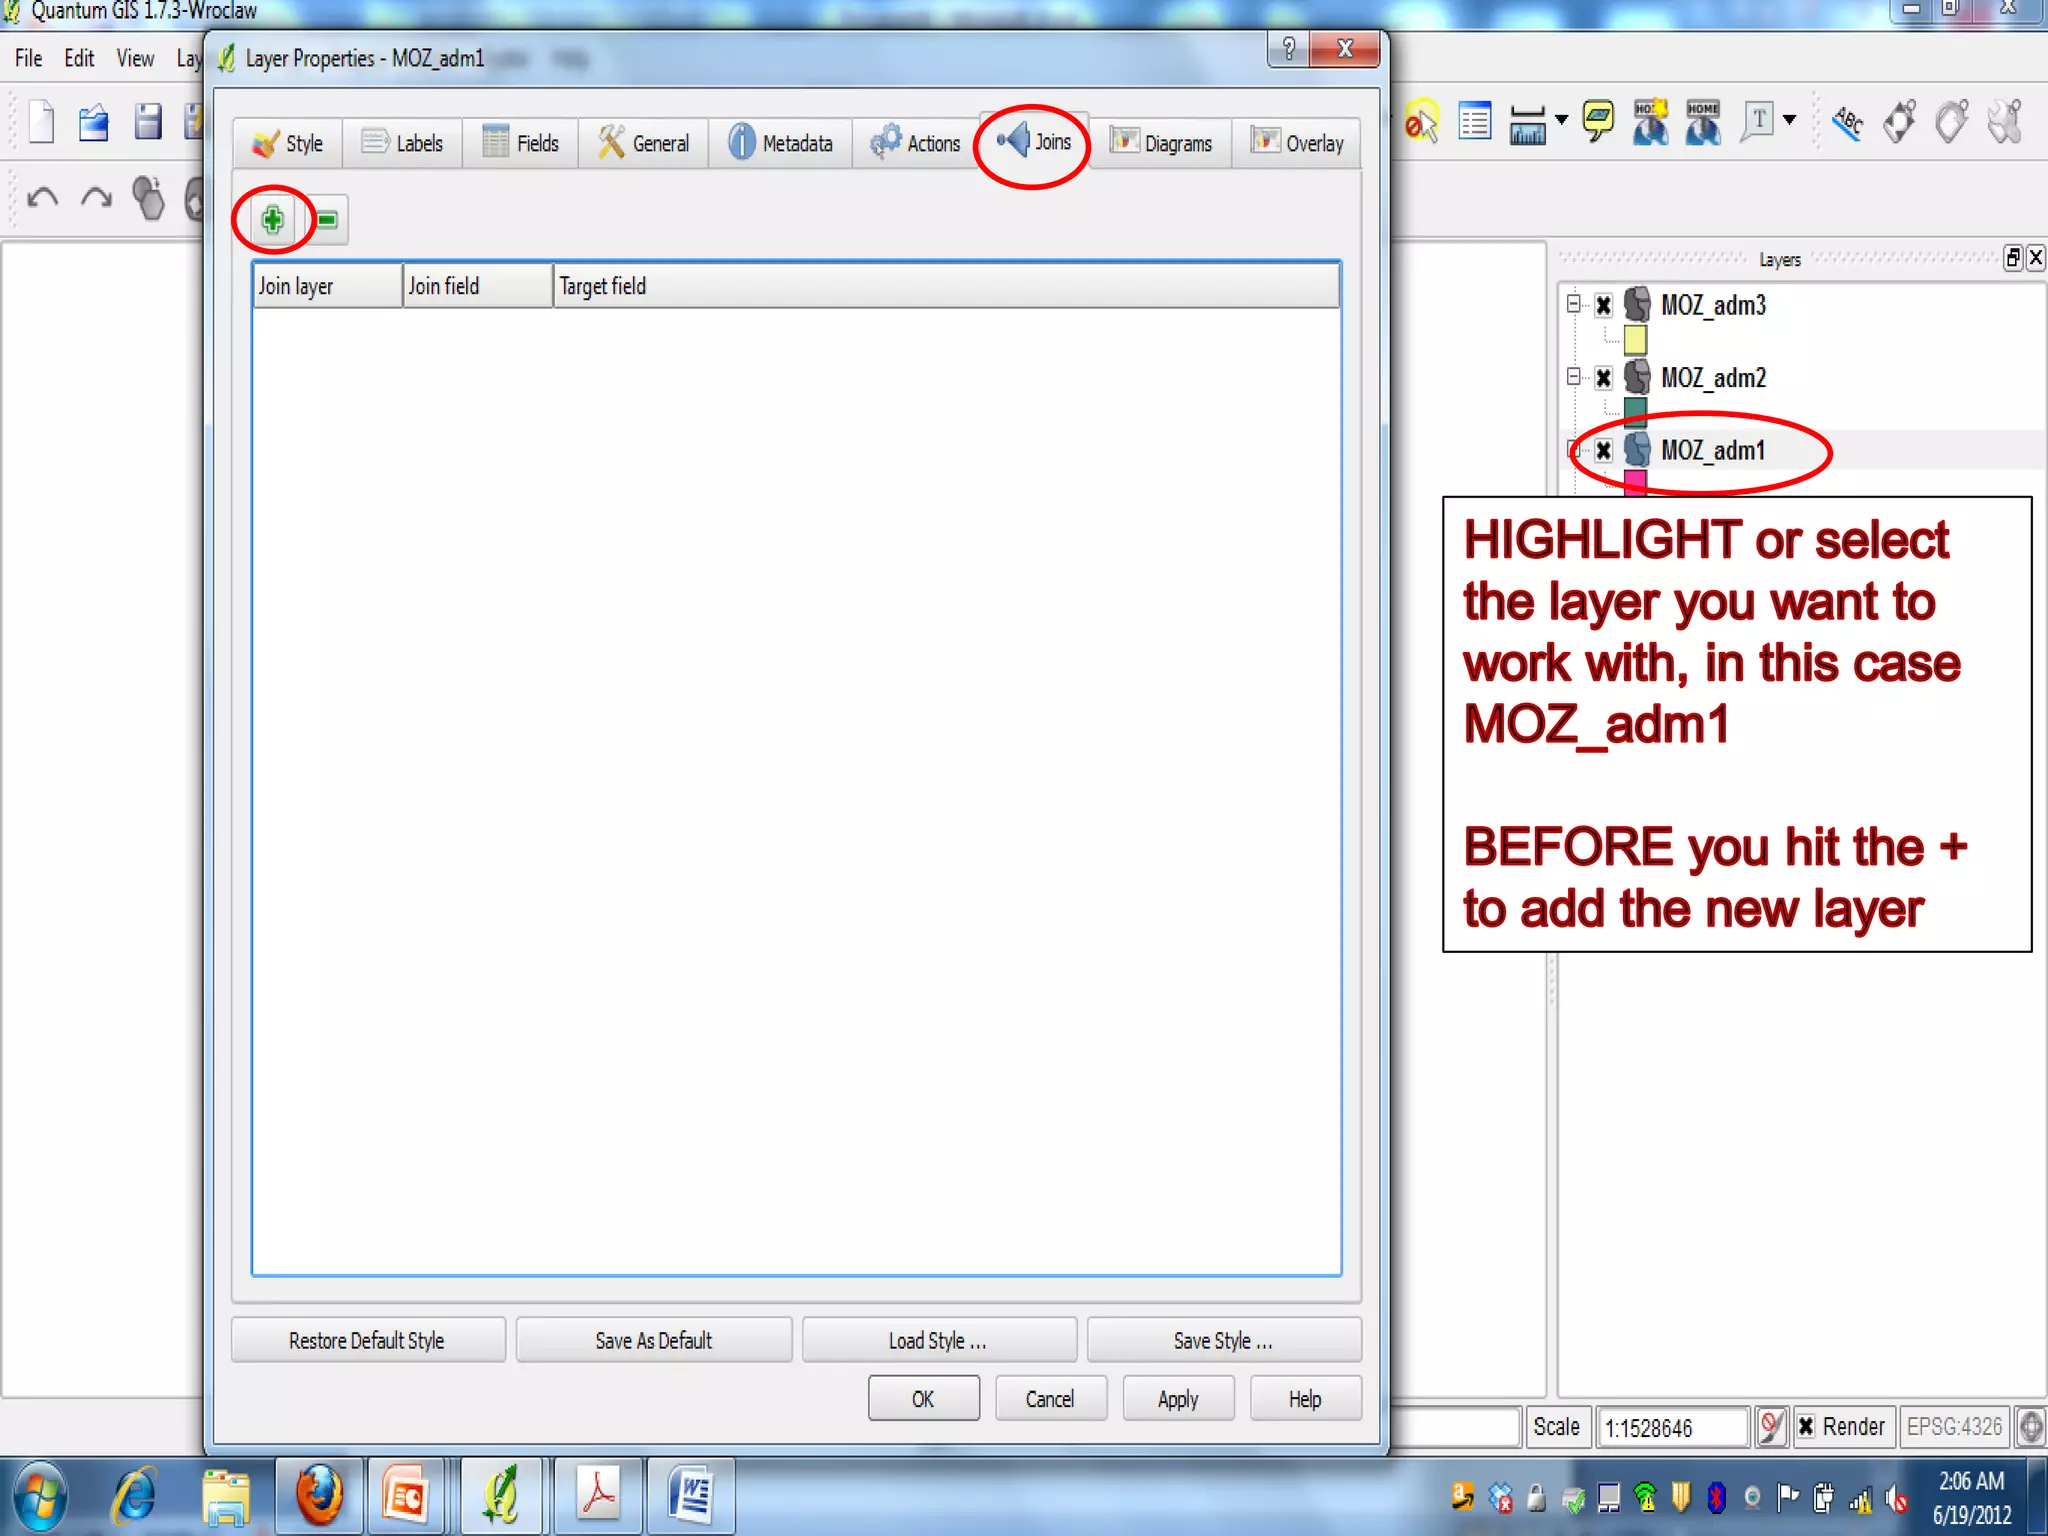Click the Load Style button

click(938, 1341)
